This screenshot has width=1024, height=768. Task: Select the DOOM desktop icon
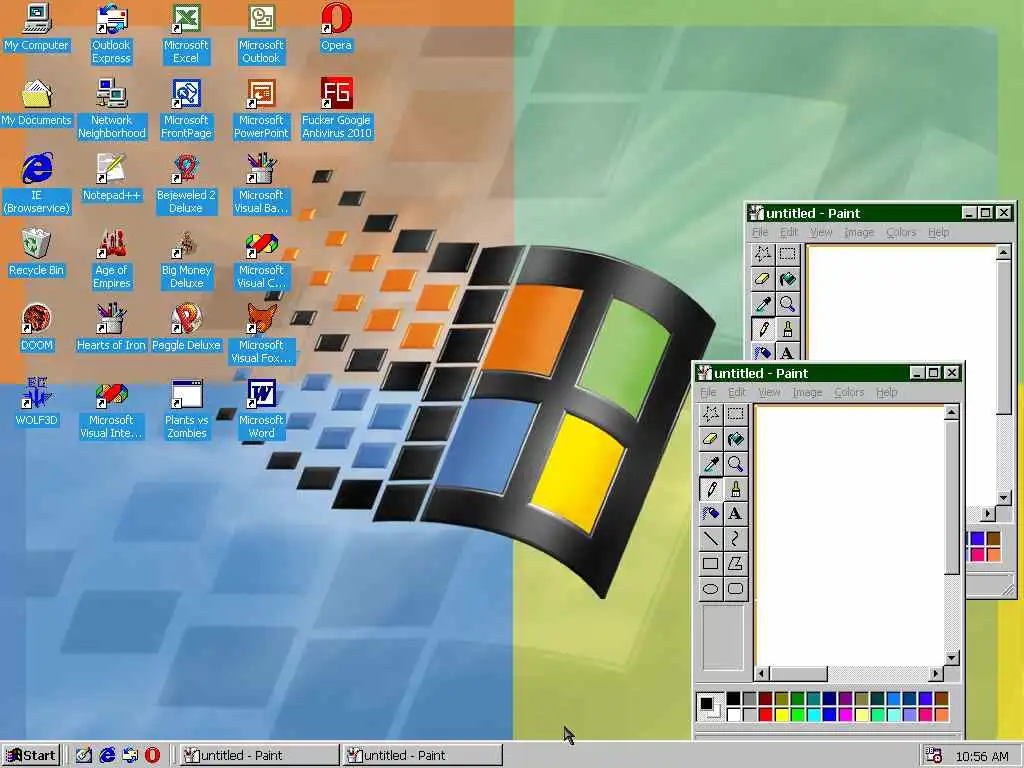37,328
